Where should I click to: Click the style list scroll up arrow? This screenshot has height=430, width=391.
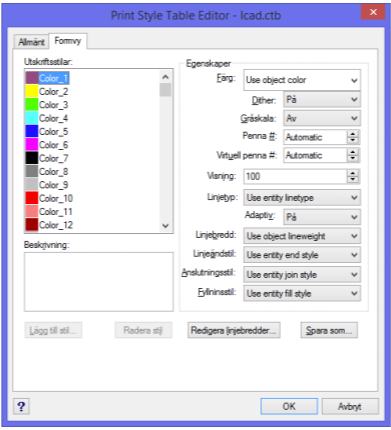click(x=165, y=77)
